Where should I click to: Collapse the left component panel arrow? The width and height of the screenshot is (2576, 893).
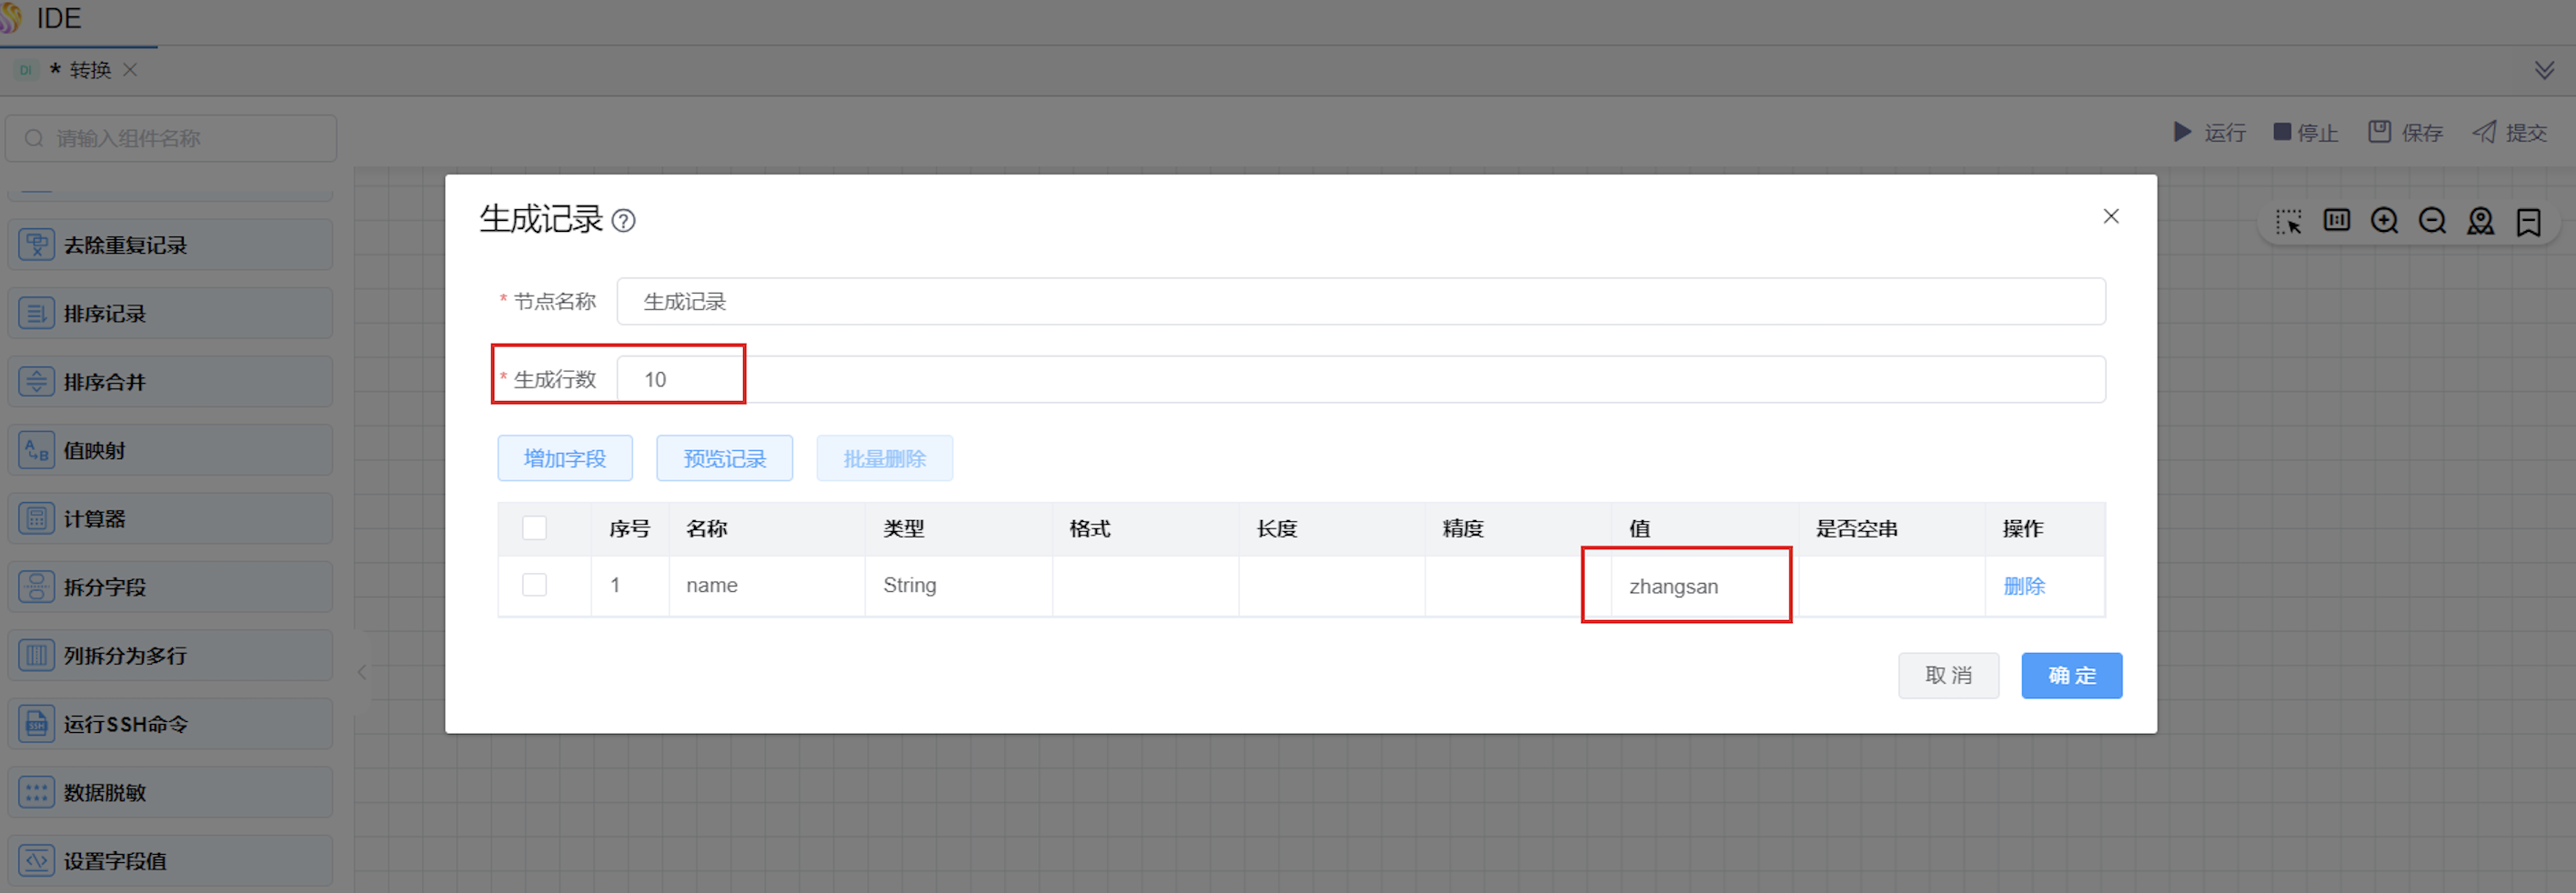pos(362,672)
